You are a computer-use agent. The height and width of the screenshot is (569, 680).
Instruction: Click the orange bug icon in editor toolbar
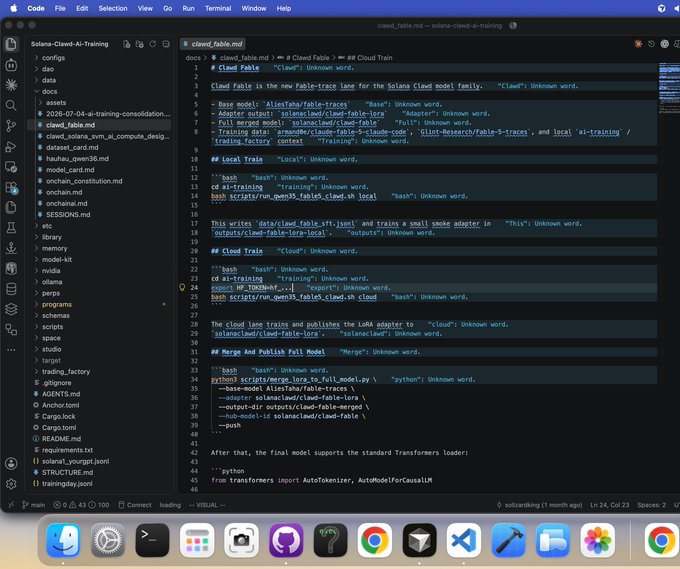(638, 44)
